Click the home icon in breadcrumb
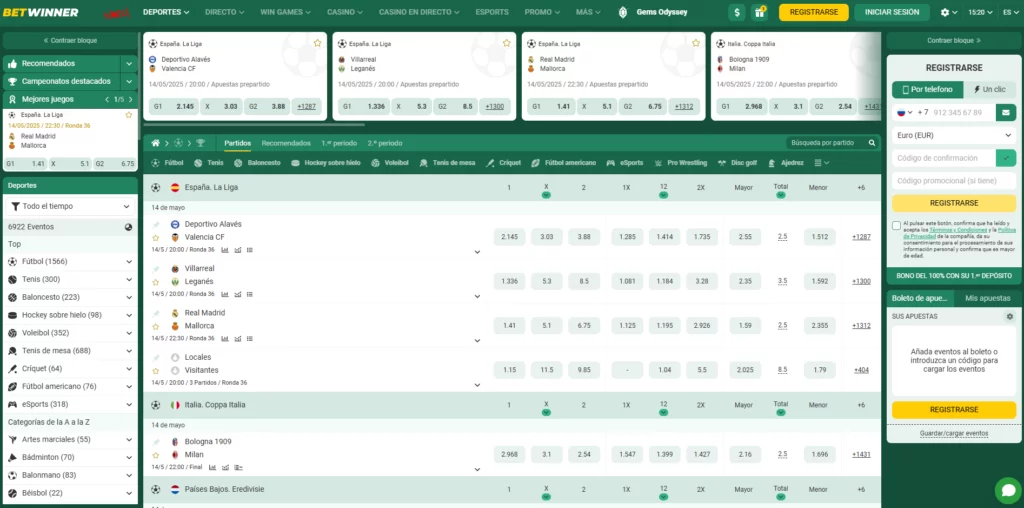 pos(155,143)
